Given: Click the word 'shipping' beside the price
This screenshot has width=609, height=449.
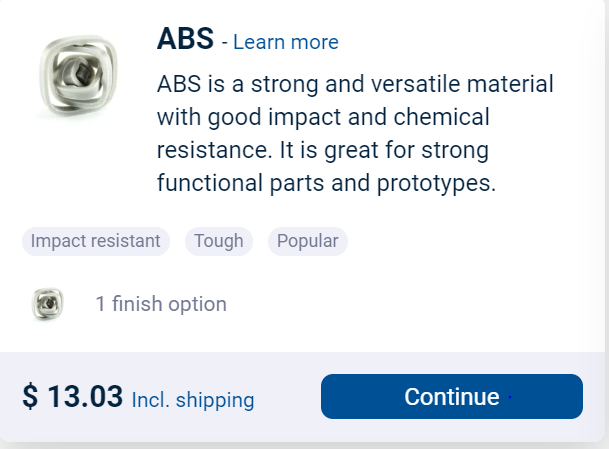Looking at the screenshot, I should point(215,400).
